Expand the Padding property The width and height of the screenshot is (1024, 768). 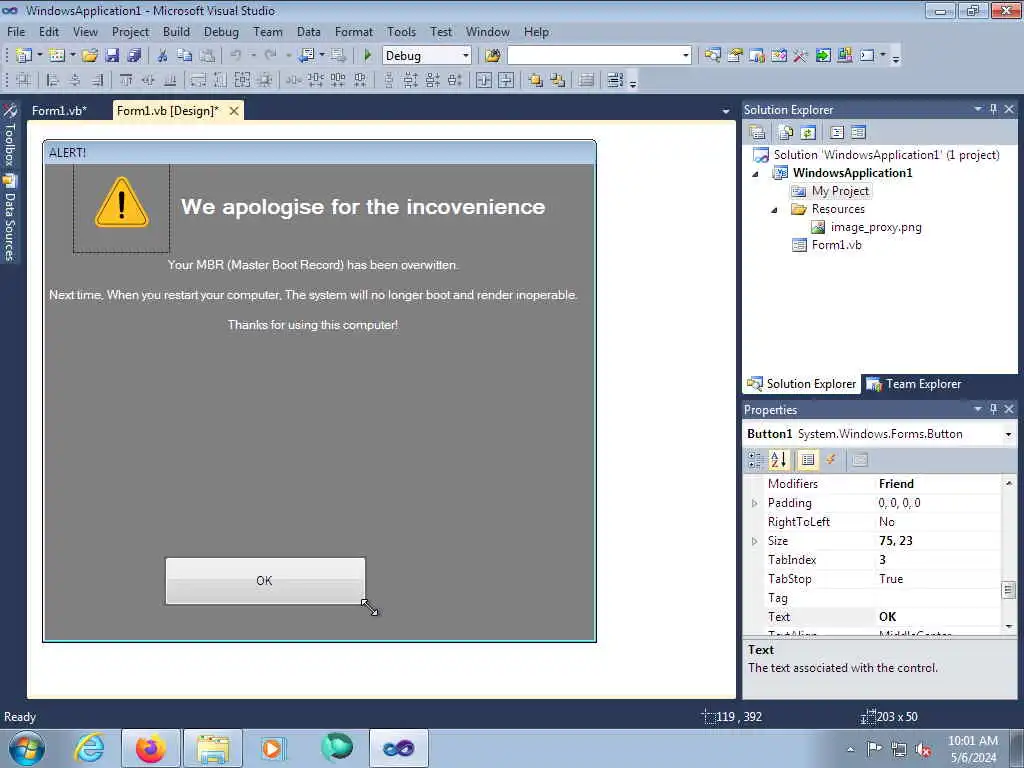coord(754,503)
